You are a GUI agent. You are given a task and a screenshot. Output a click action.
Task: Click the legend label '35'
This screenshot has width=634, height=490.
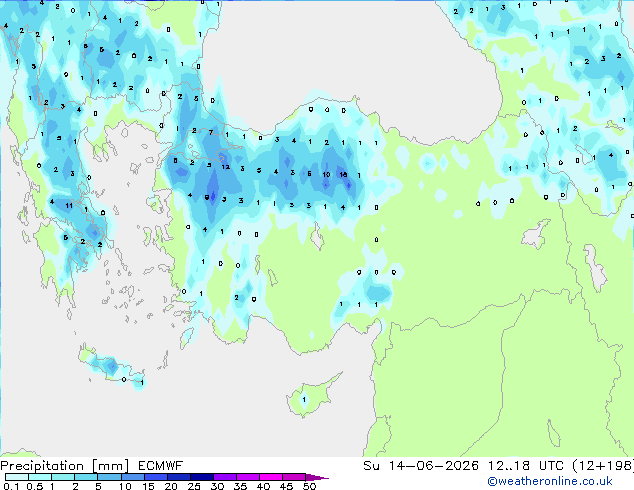pos(240,486)
